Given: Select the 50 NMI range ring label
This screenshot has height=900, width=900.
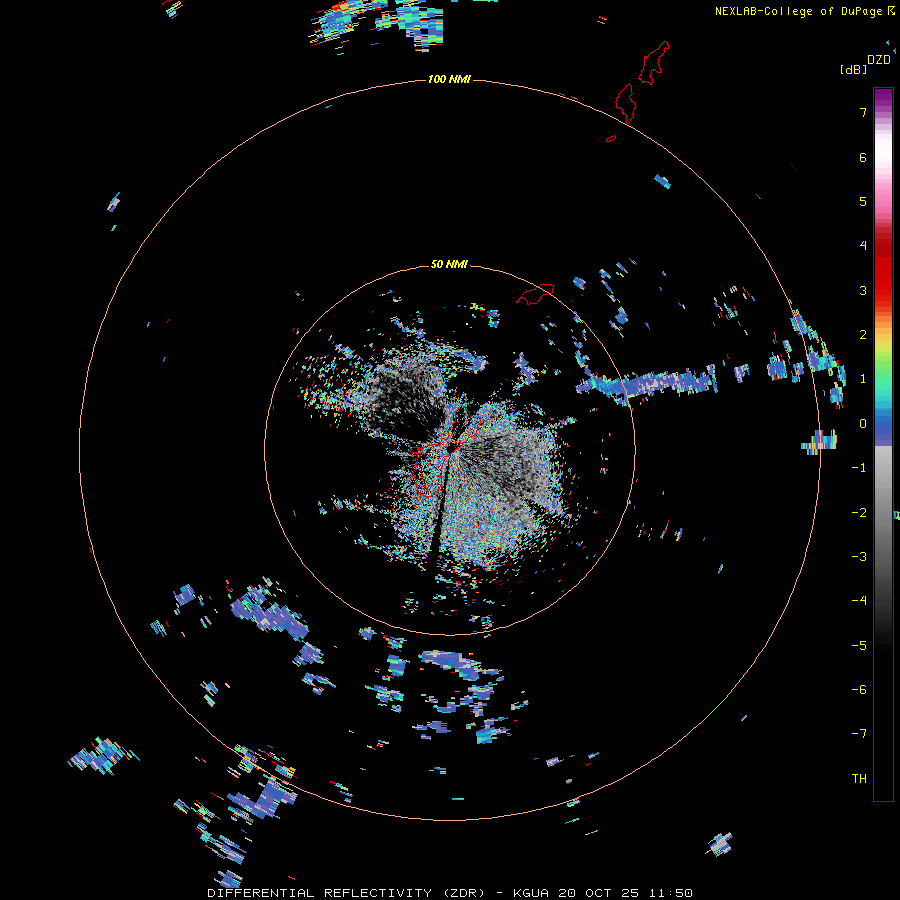Looking at the screenshot, I should [449, 264].
